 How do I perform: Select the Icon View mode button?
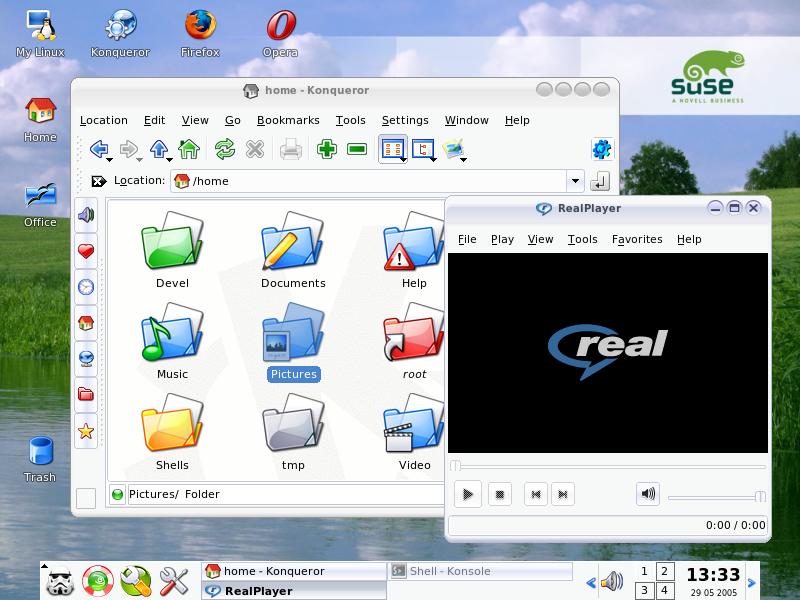[x=392, y=149]
